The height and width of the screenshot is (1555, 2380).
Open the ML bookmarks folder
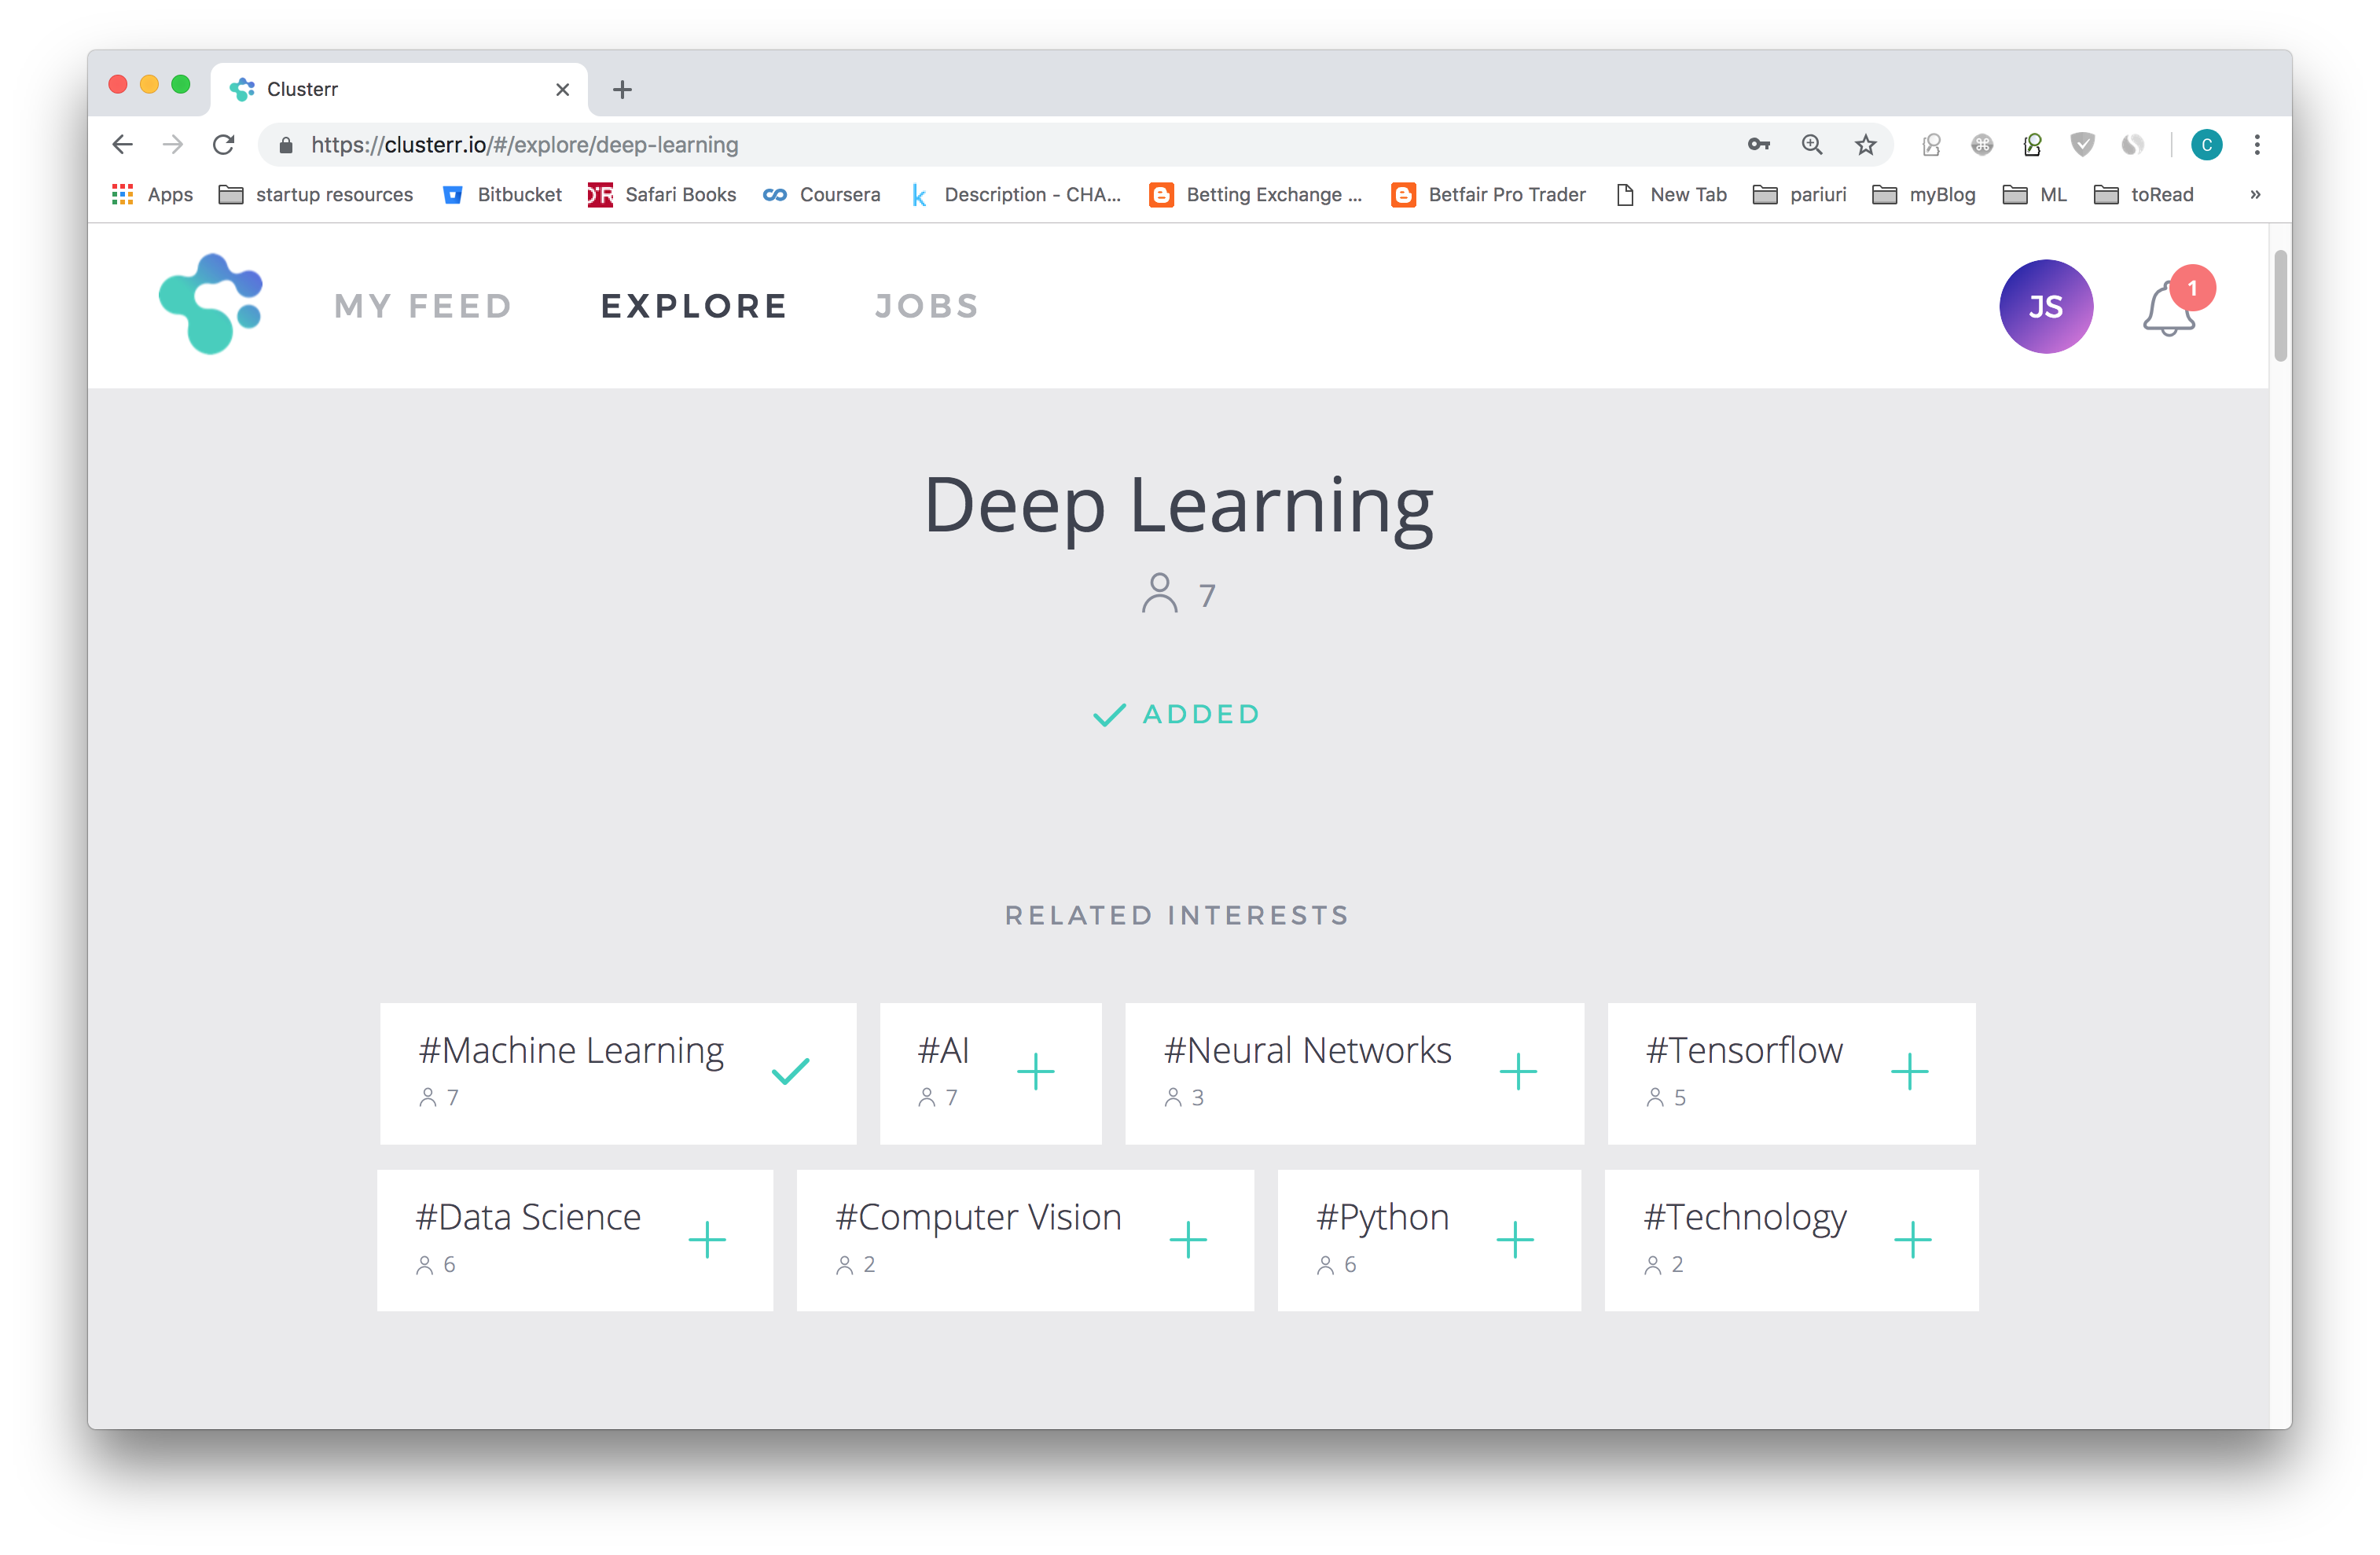(x=2034, y=195)
